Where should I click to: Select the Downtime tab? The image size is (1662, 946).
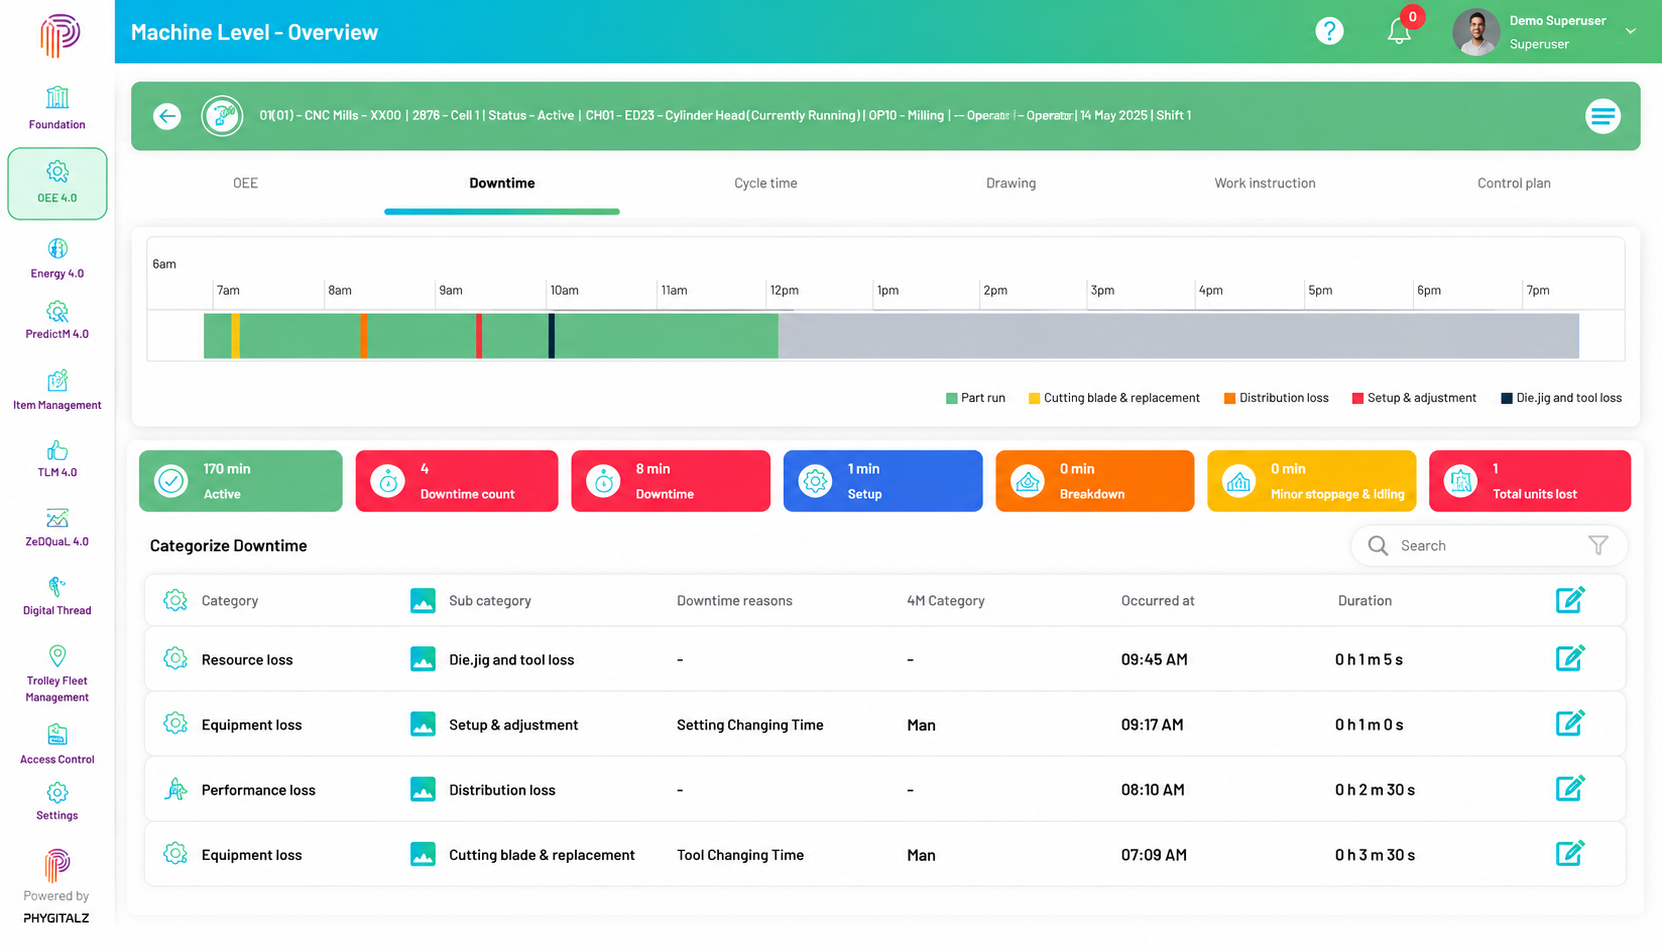tap(502, 183)
